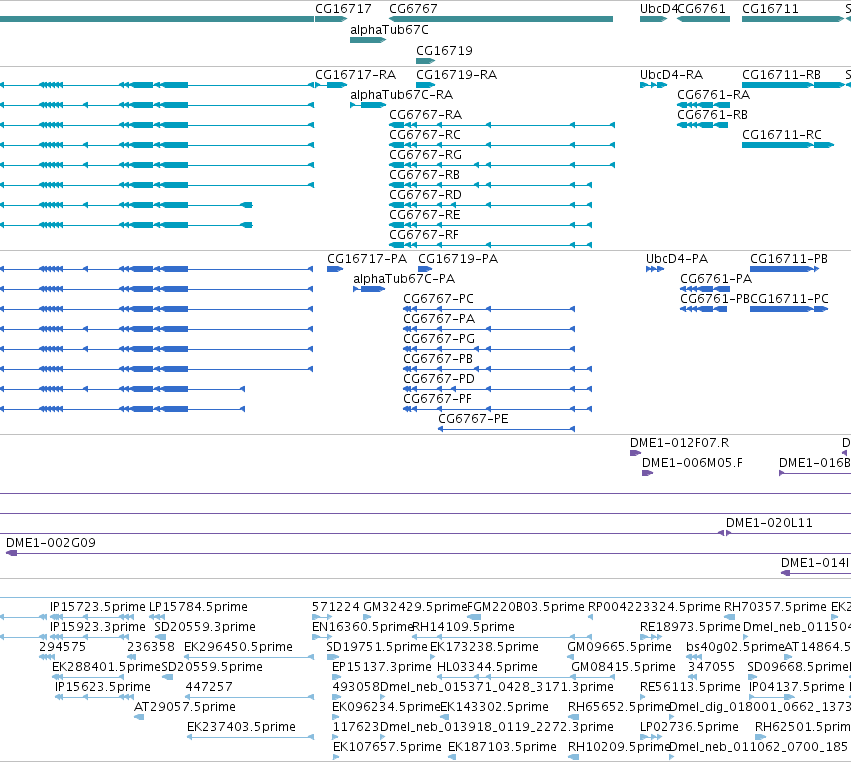Select the CG6767-RC transcript label
Image resolution: width=851 pixels, height=762 pixels.
tap(425, 135)
